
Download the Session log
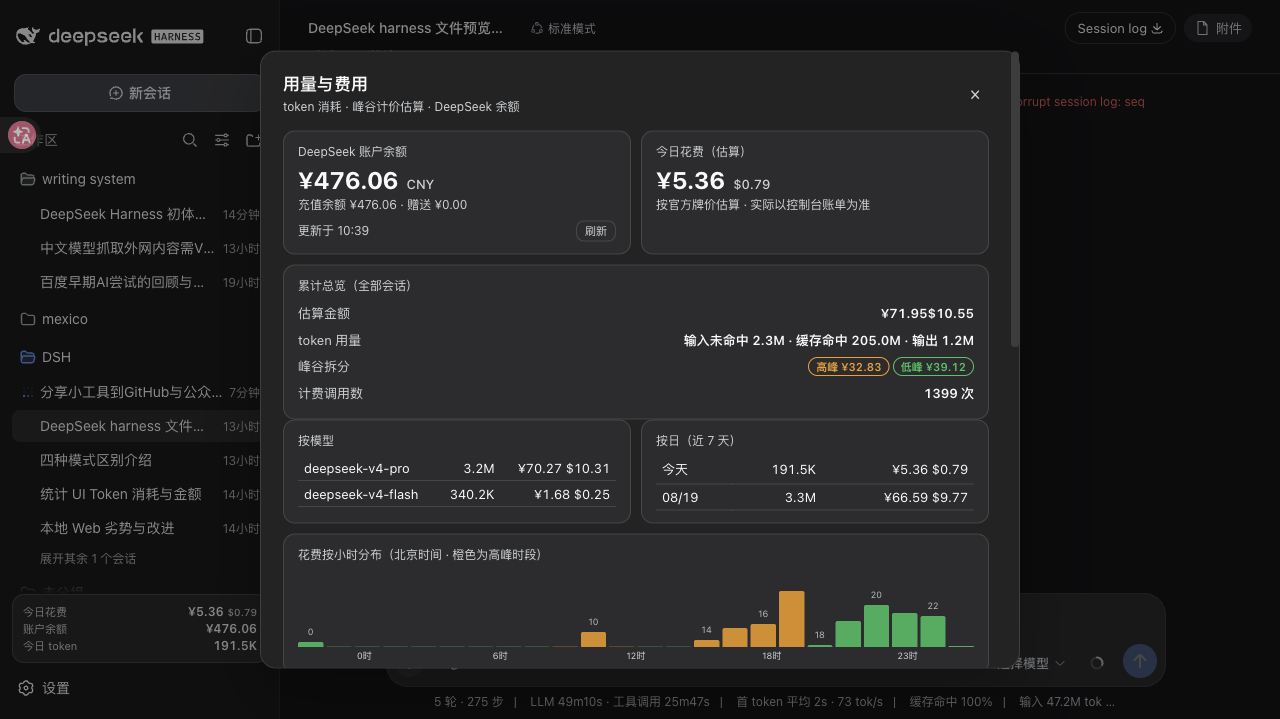1120,28
